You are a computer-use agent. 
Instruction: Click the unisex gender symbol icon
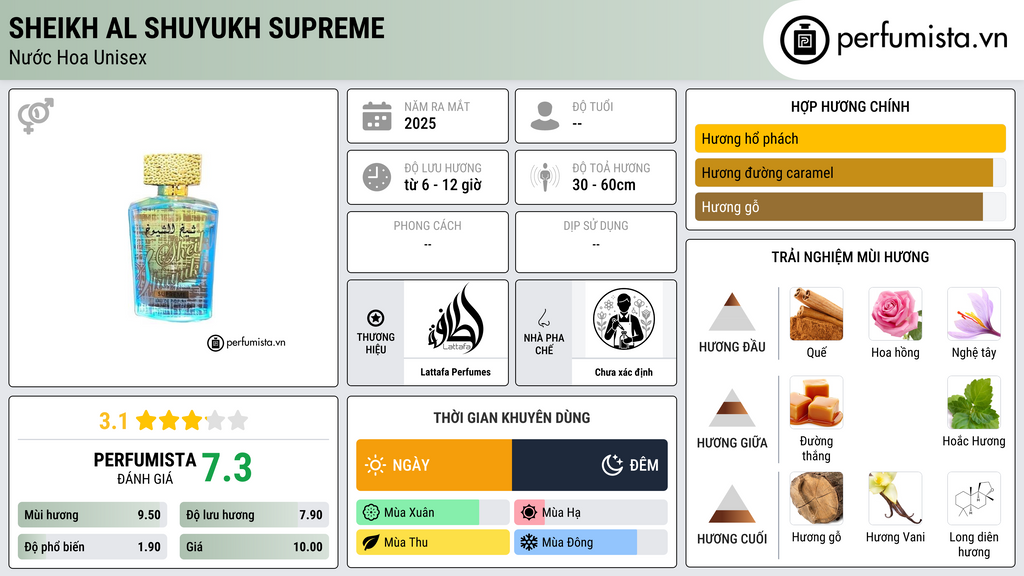click(35, 116)
